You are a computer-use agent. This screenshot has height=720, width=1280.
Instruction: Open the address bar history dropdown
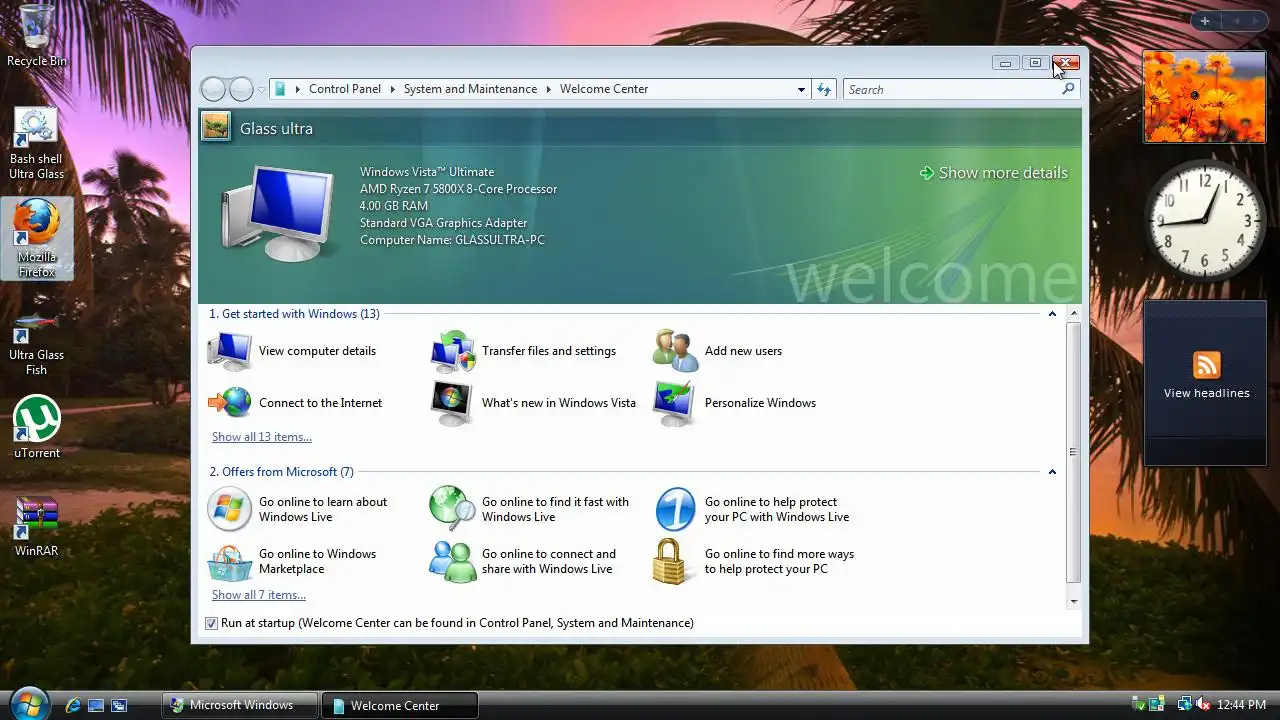coord(801,89)
